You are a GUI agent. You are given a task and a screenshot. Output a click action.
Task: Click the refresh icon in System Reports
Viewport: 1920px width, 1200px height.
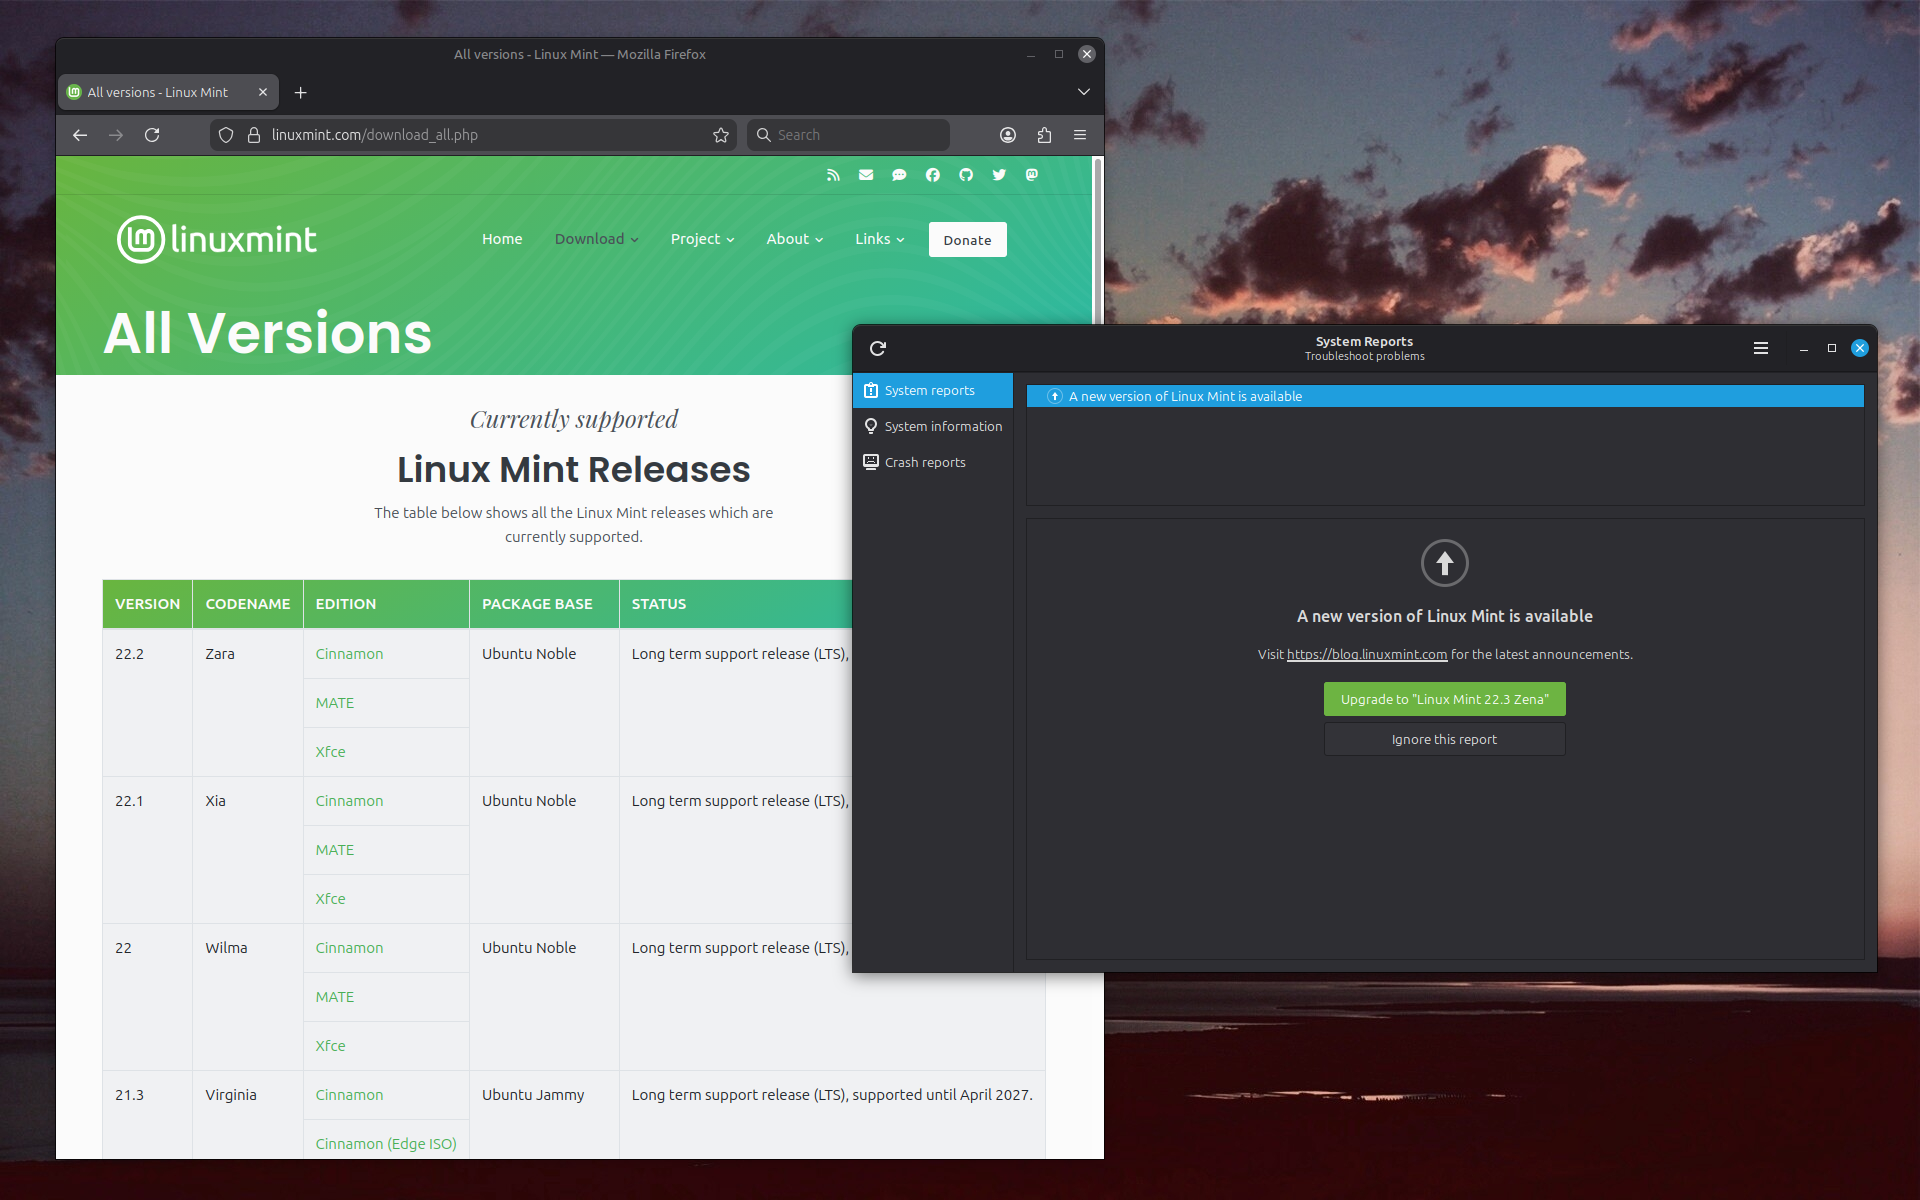click(x=878, y=348)
